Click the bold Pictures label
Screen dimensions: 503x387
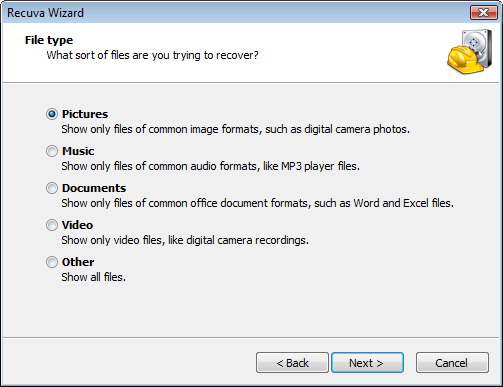pos(85,114)
